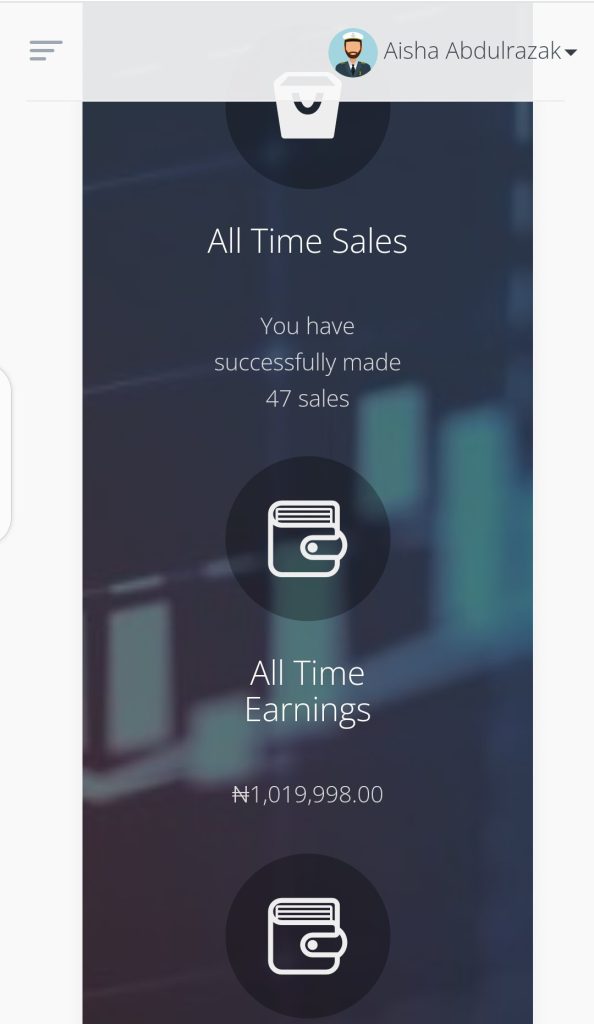
Task: Click the blurred teal bar at card bottom-left
Action: 138,676
